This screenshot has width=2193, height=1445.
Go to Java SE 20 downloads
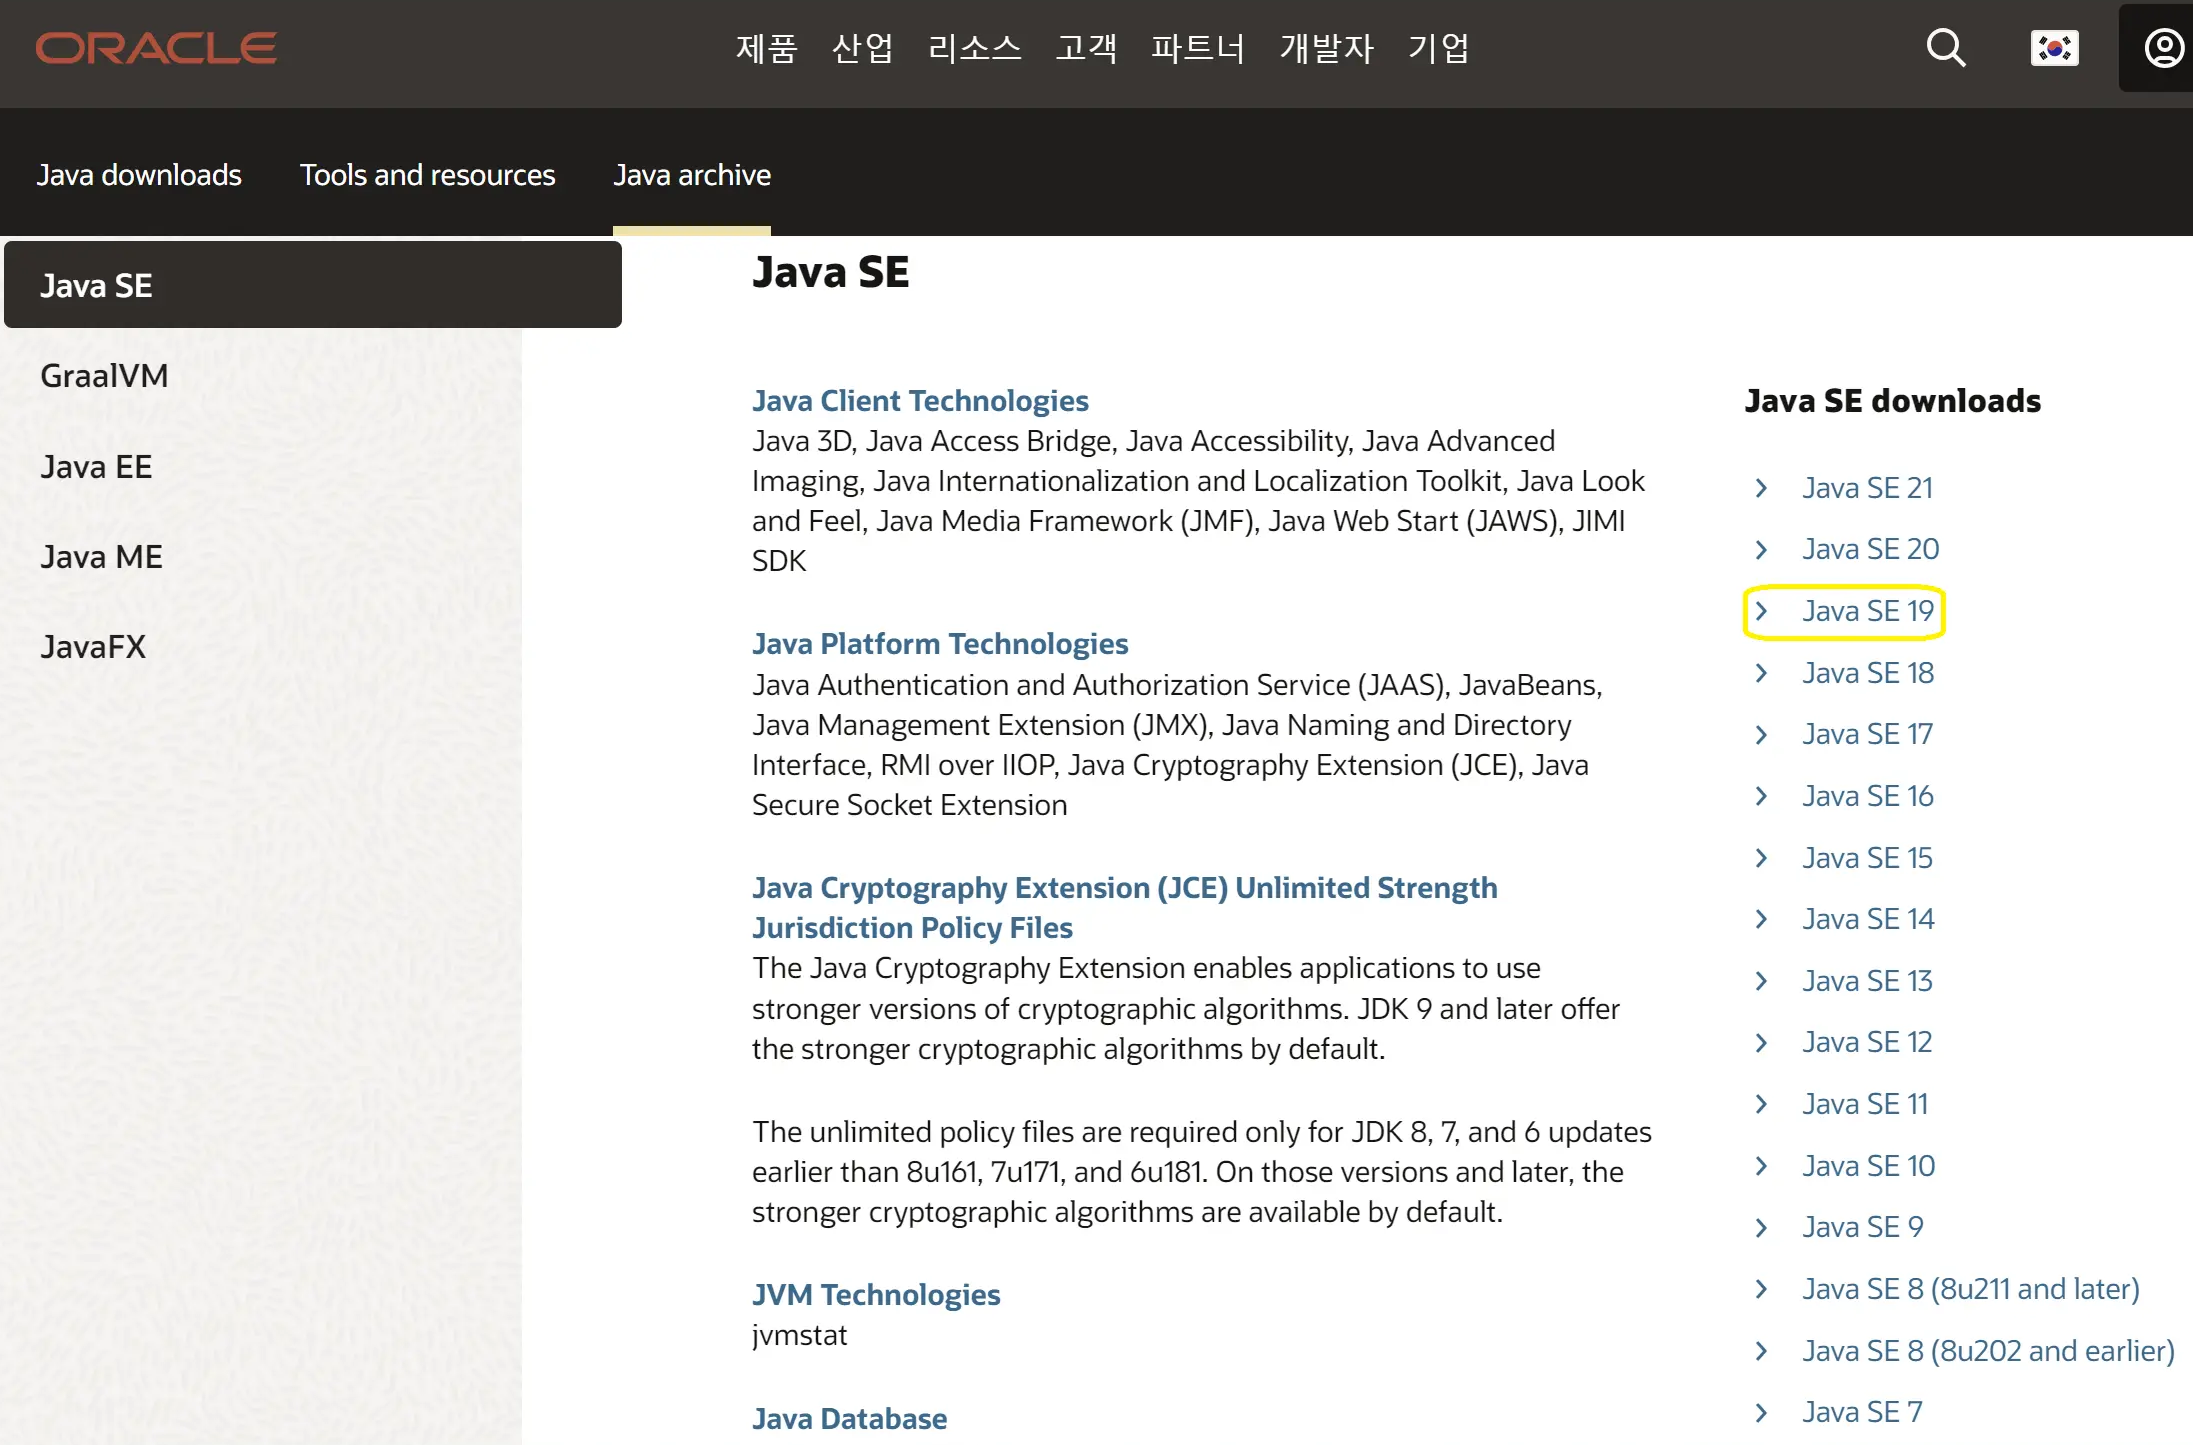pyautogui.click(x=1871, y=549)
